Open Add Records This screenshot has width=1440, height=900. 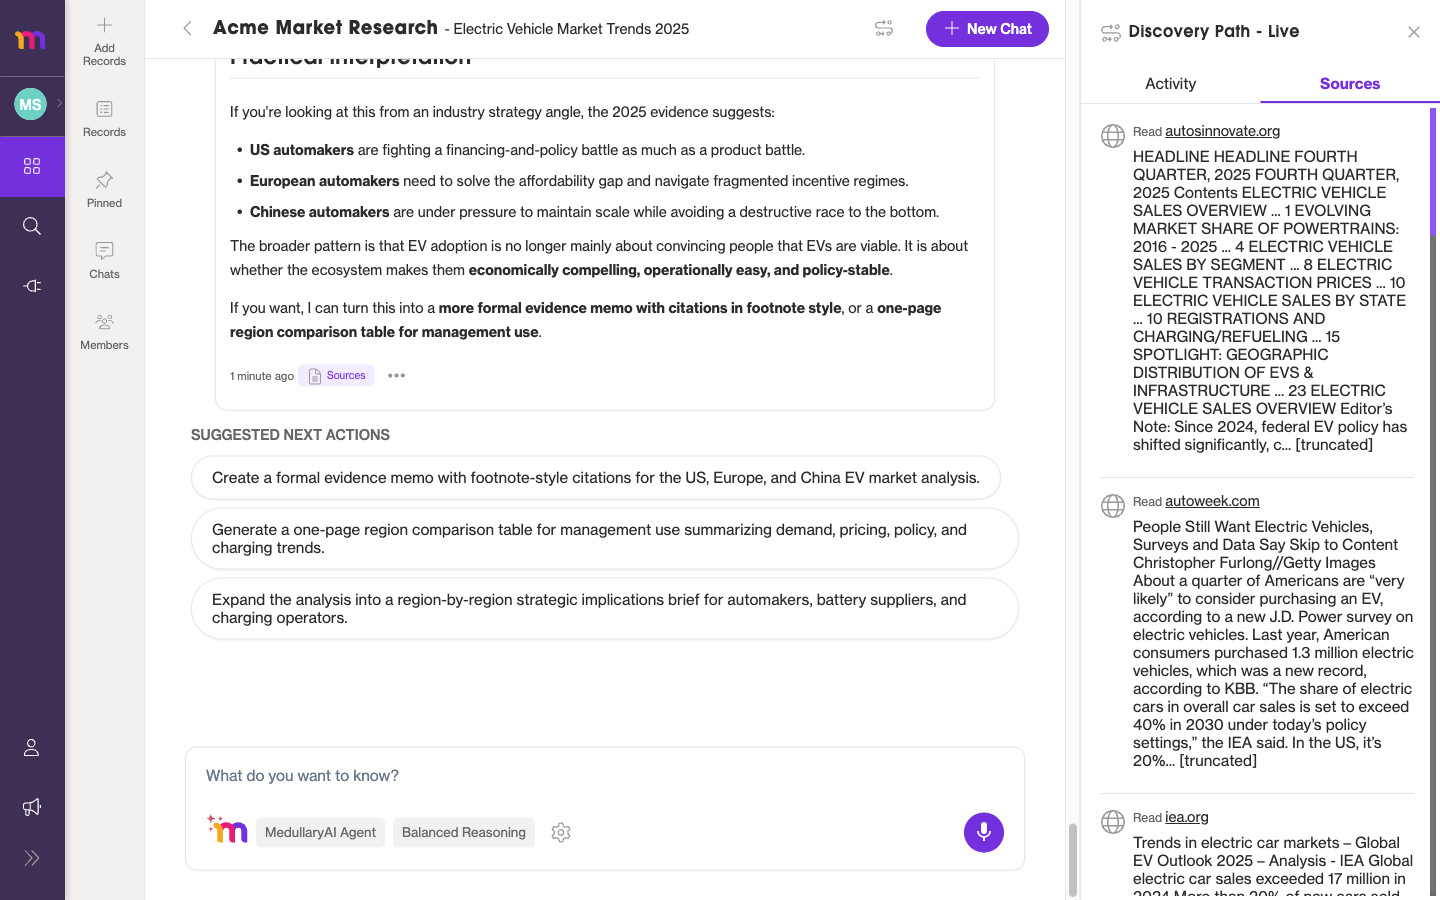[104, 41]
